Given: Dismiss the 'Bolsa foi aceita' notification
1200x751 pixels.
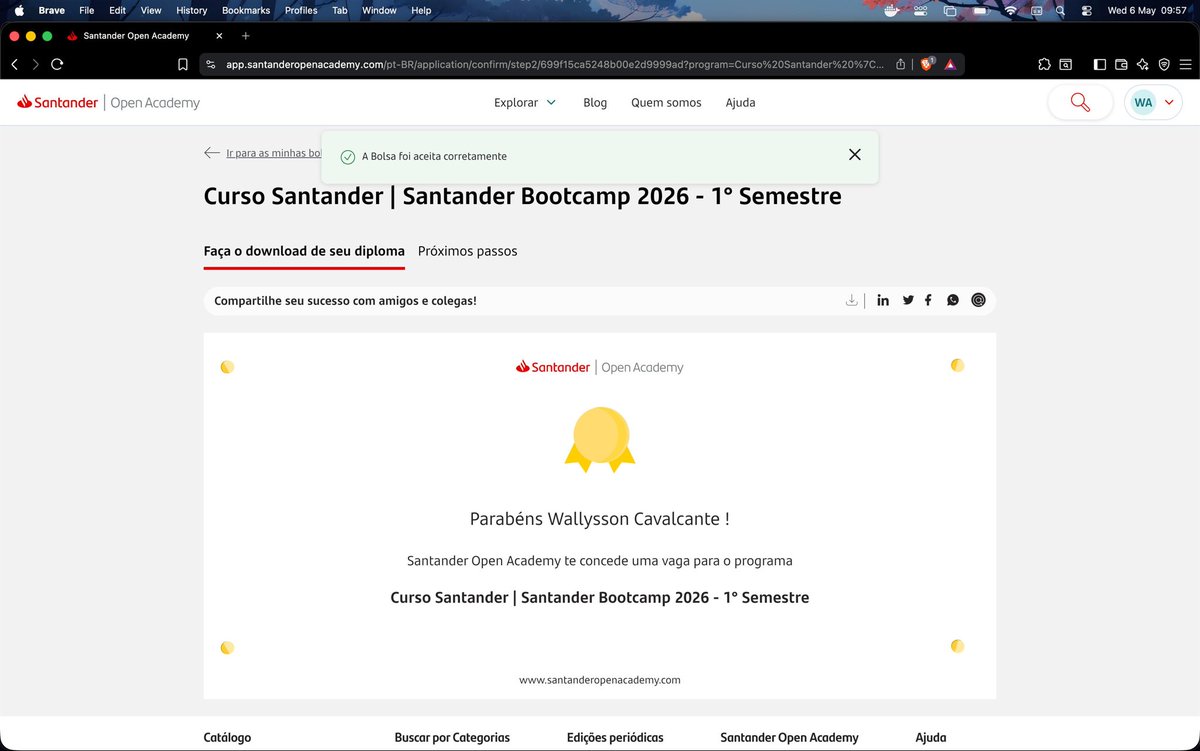Looking at the screenshot, I should pos(854,155).
